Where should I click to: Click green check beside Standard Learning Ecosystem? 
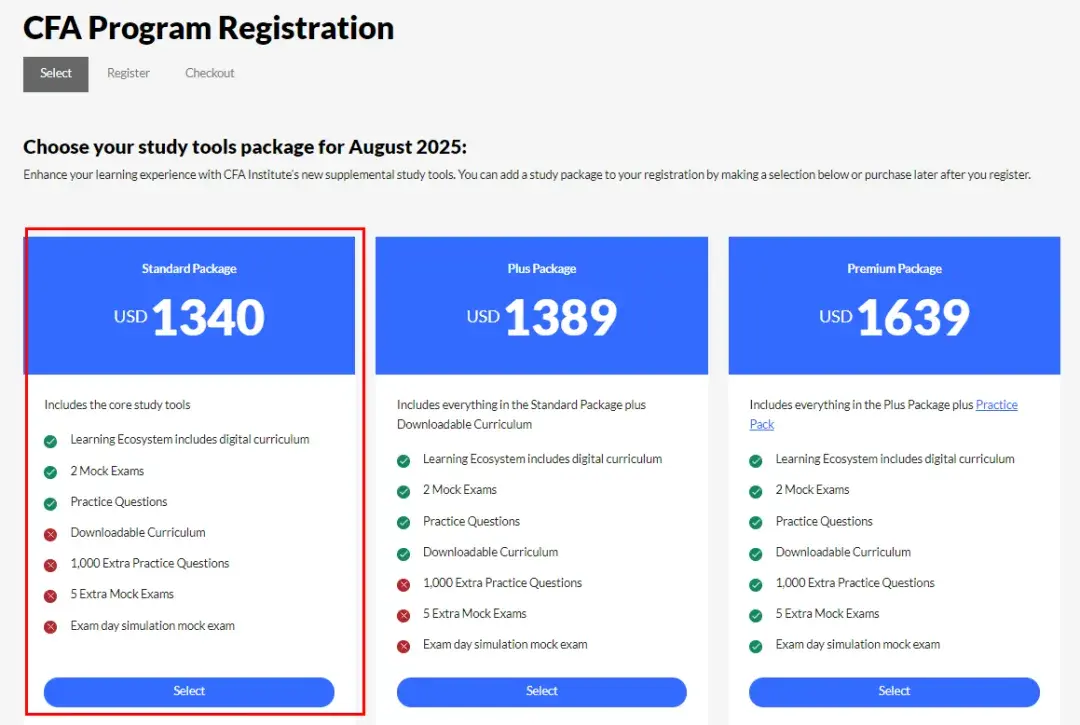pyautogui.click(x=50, y=441)
